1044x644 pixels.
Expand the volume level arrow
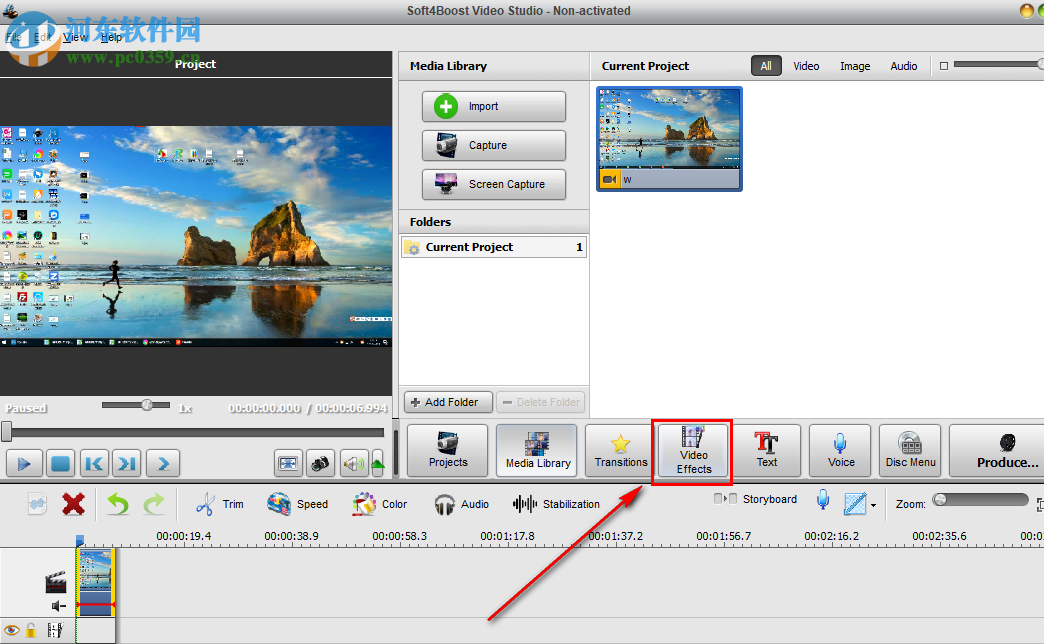[378, 464]
